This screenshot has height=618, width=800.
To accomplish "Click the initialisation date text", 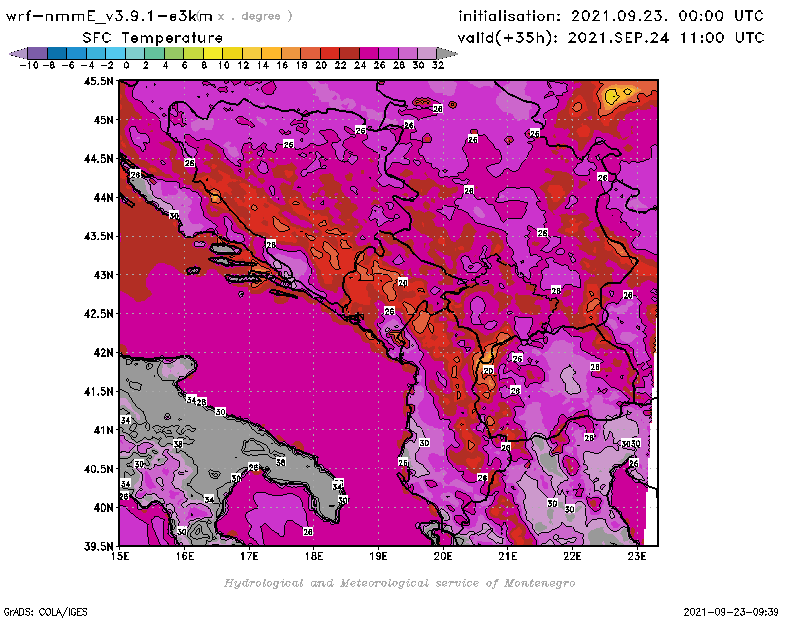I will tap(610, 16).
